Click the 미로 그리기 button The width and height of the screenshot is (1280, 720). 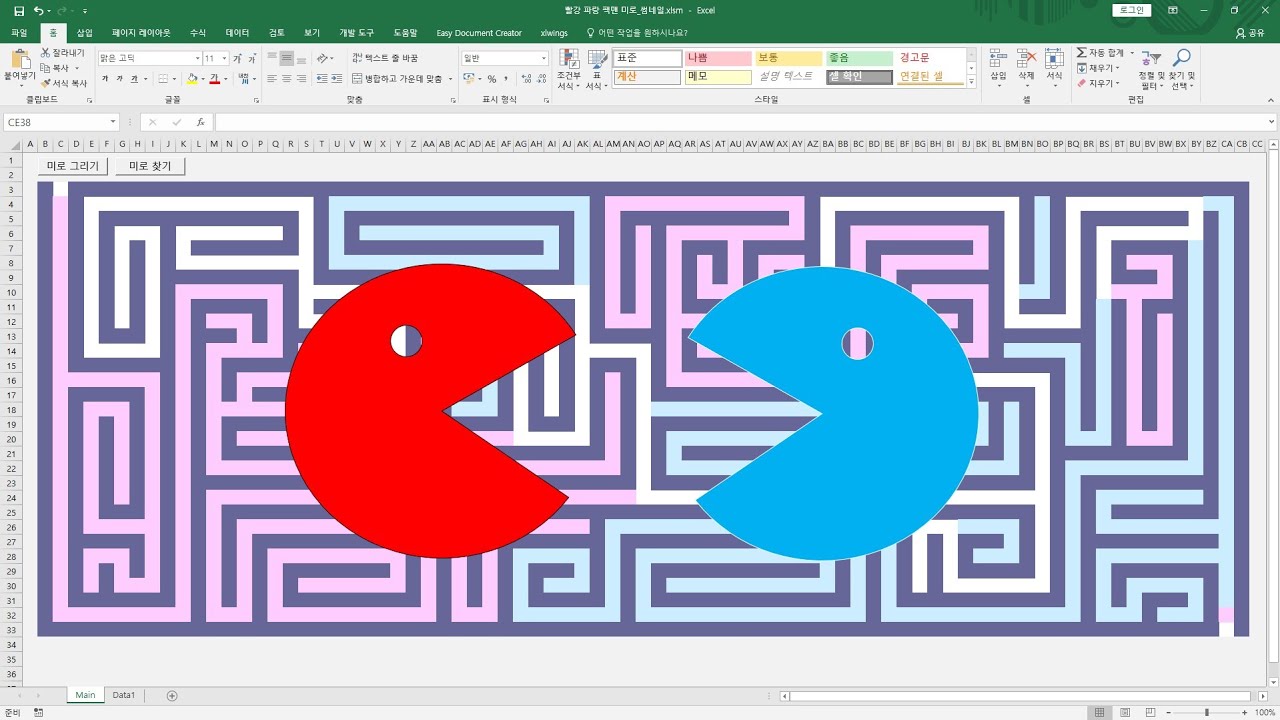[73, 166]
